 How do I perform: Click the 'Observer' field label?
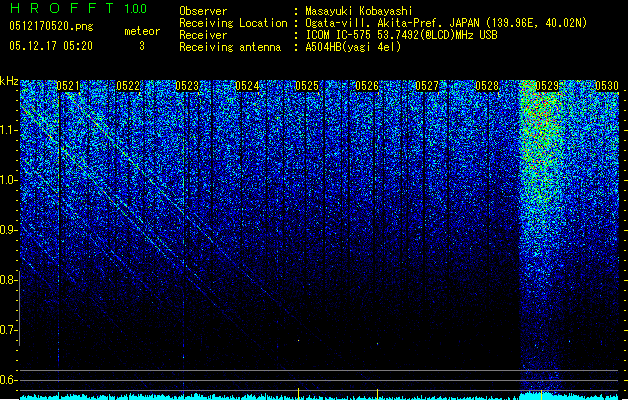tap(203, 11)
